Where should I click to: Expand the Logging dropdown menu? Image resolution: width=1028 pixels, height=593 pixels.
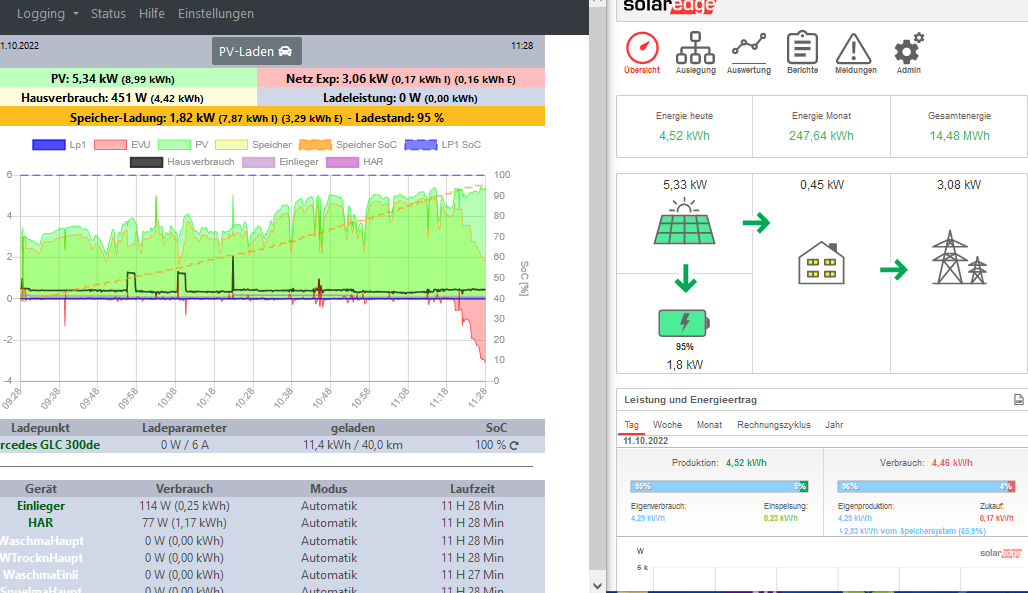[47, 14]
